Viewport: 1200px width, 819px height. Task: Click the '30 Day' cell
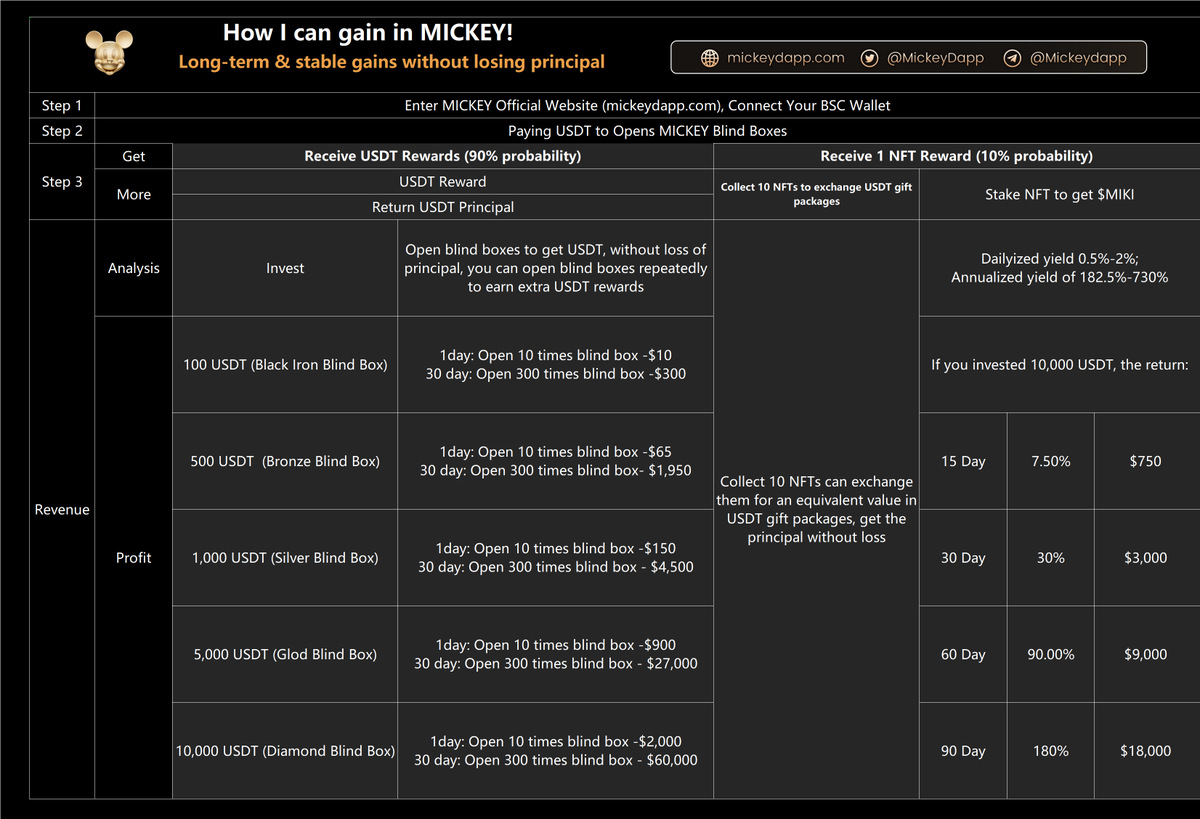tap(963, 557)
